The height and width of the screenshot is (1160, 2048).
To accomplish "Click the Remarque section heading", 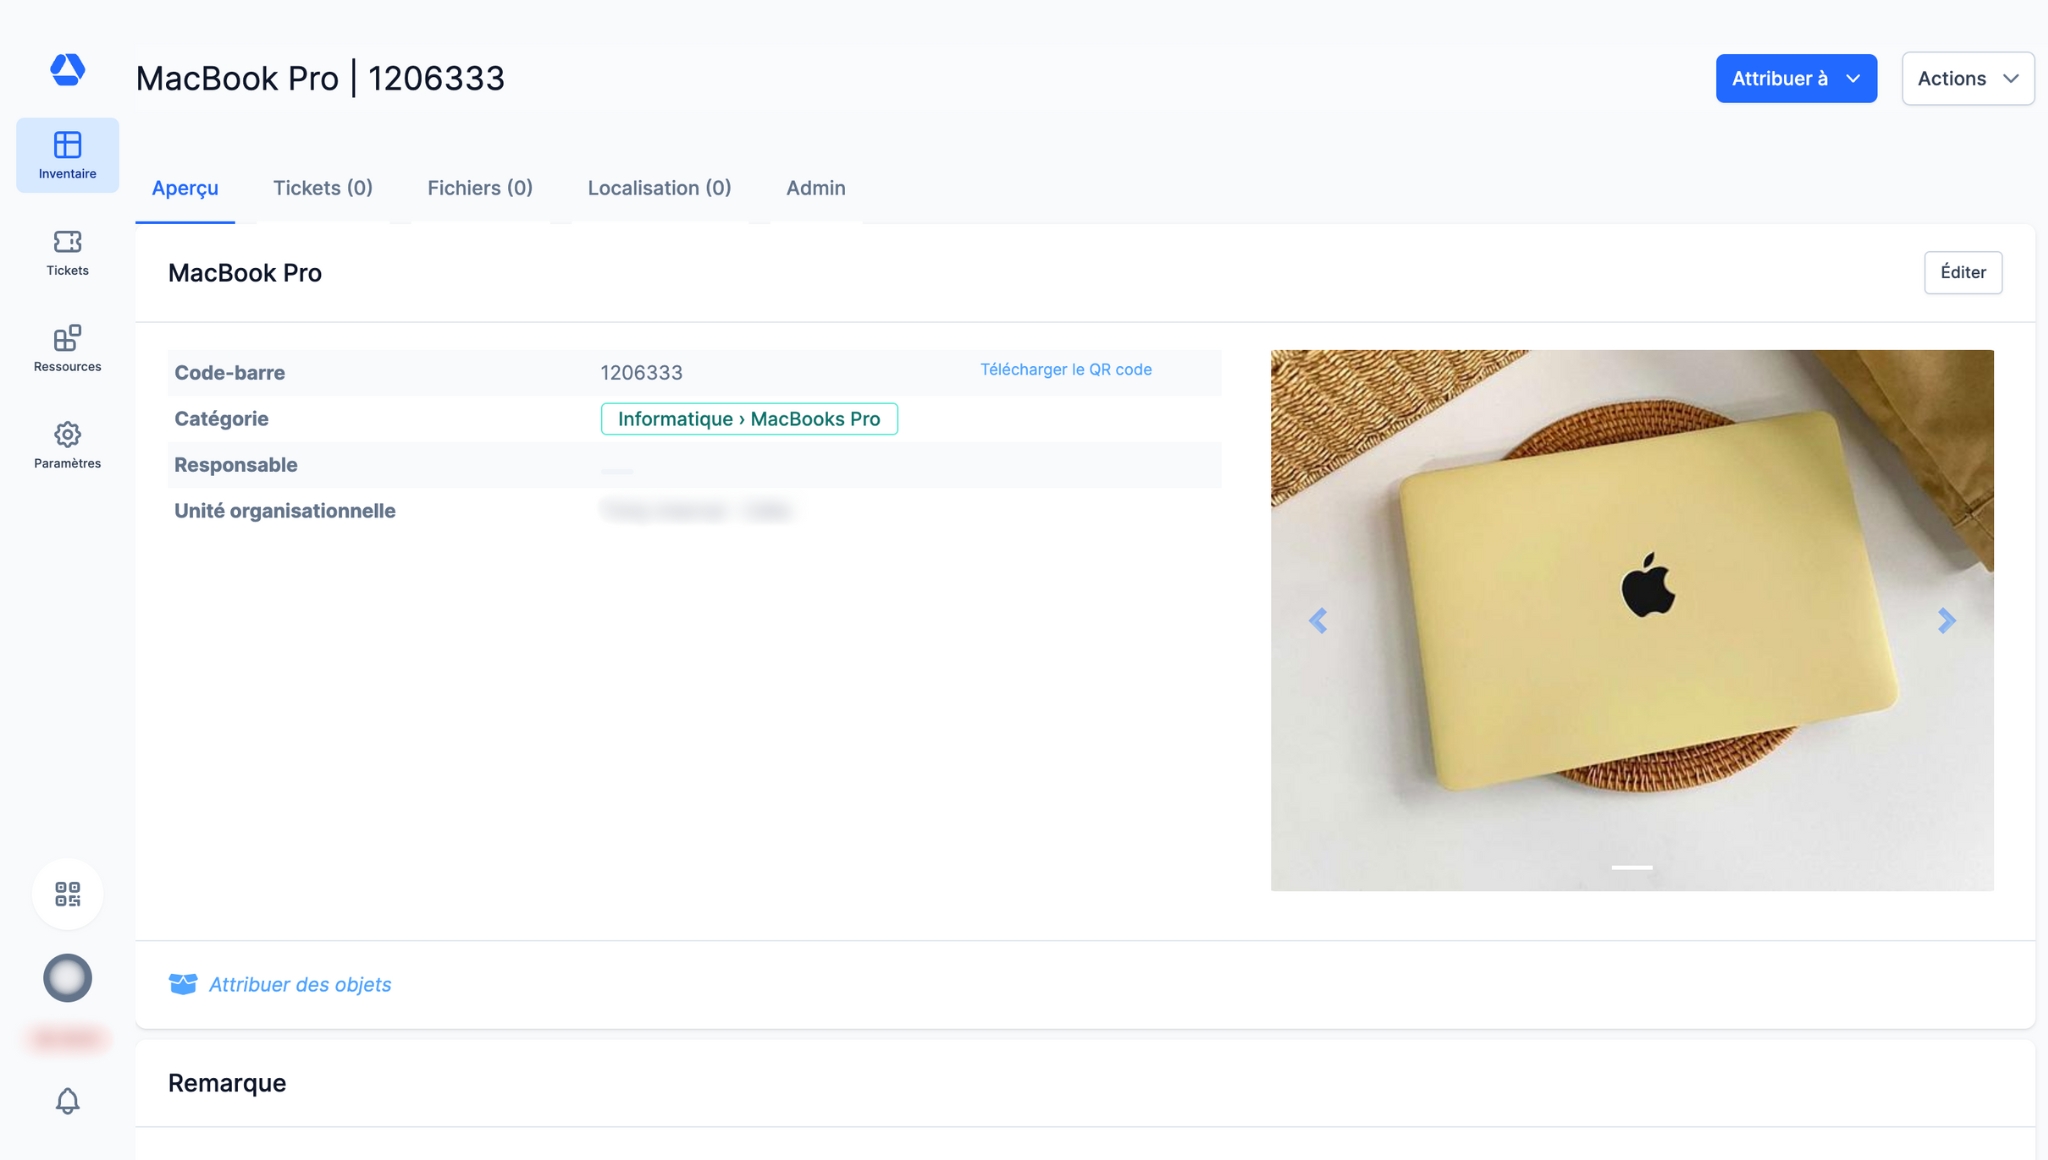I will click(227, 1083).
